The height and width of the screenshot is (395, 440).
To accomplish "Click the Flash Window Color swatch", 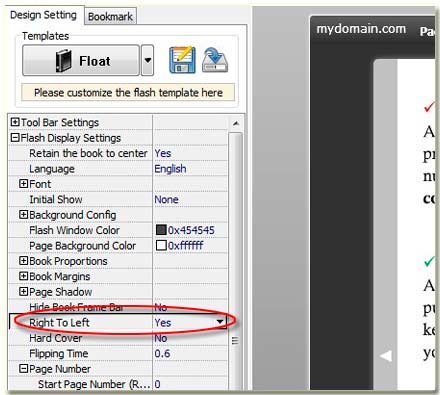I will (161, 230).
